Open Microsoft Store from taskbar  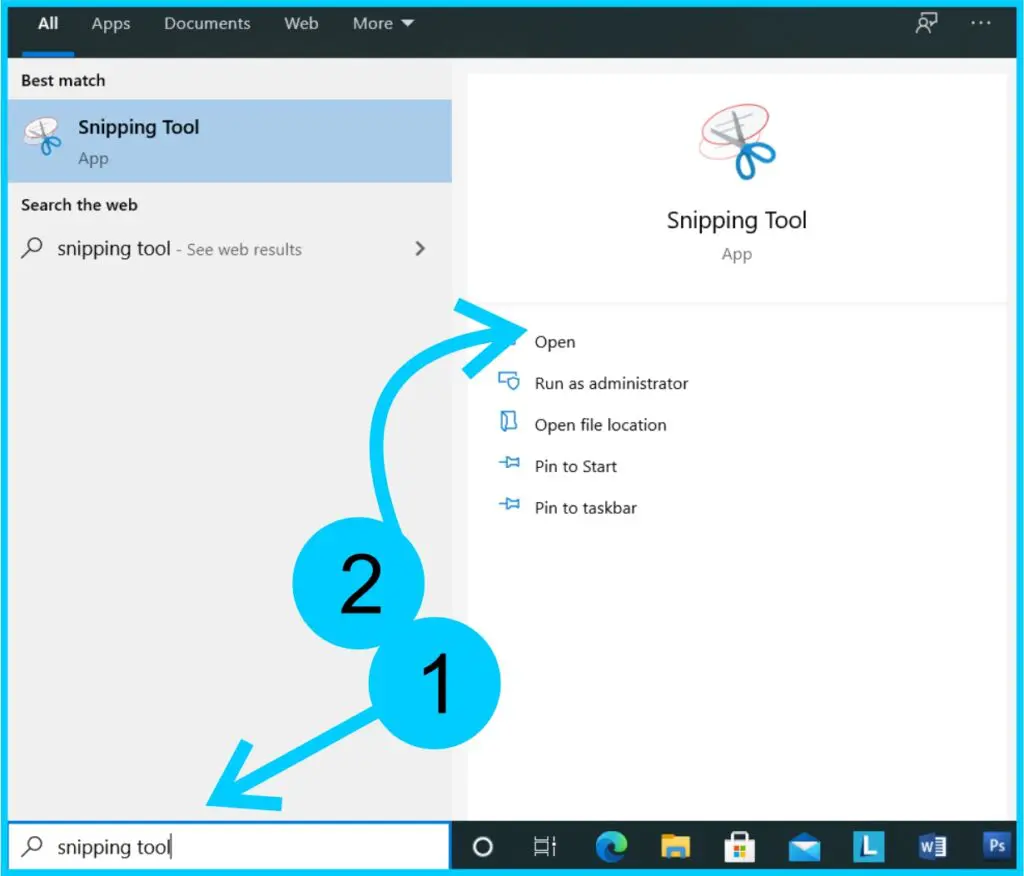coord(739,847)
